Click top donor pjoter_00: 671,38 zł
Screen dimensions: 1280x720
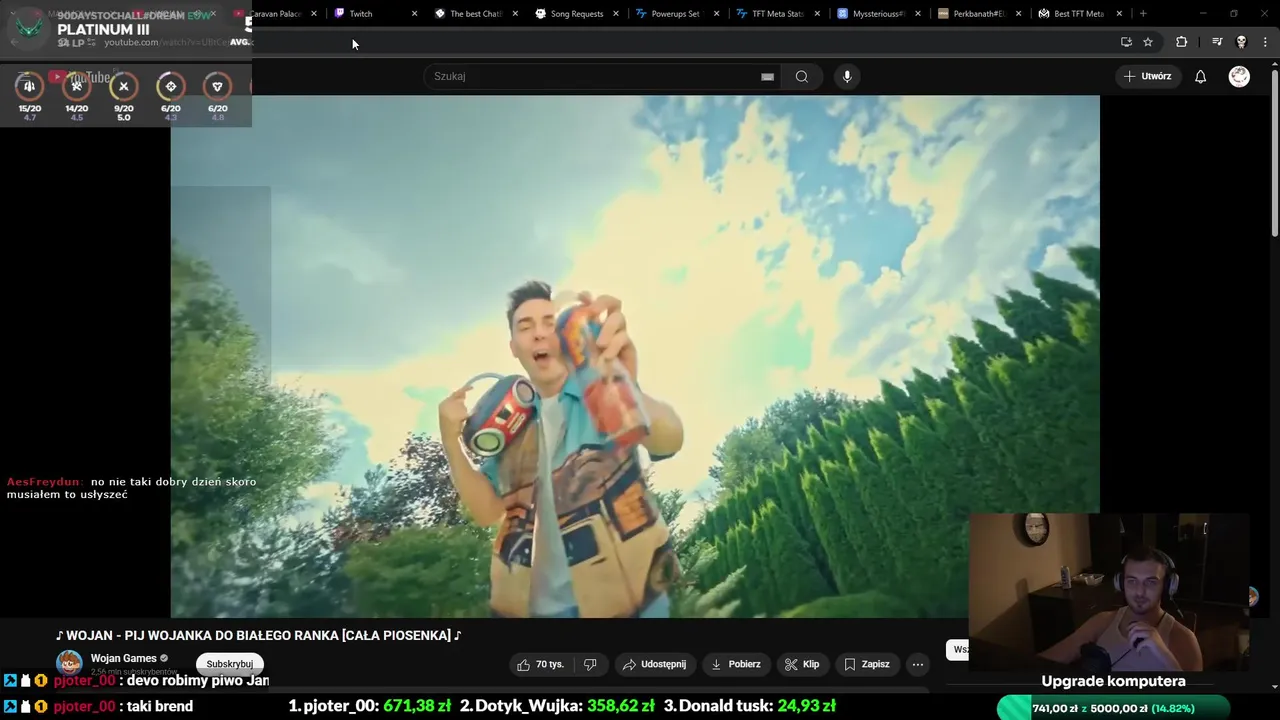(x=369, y=706)
